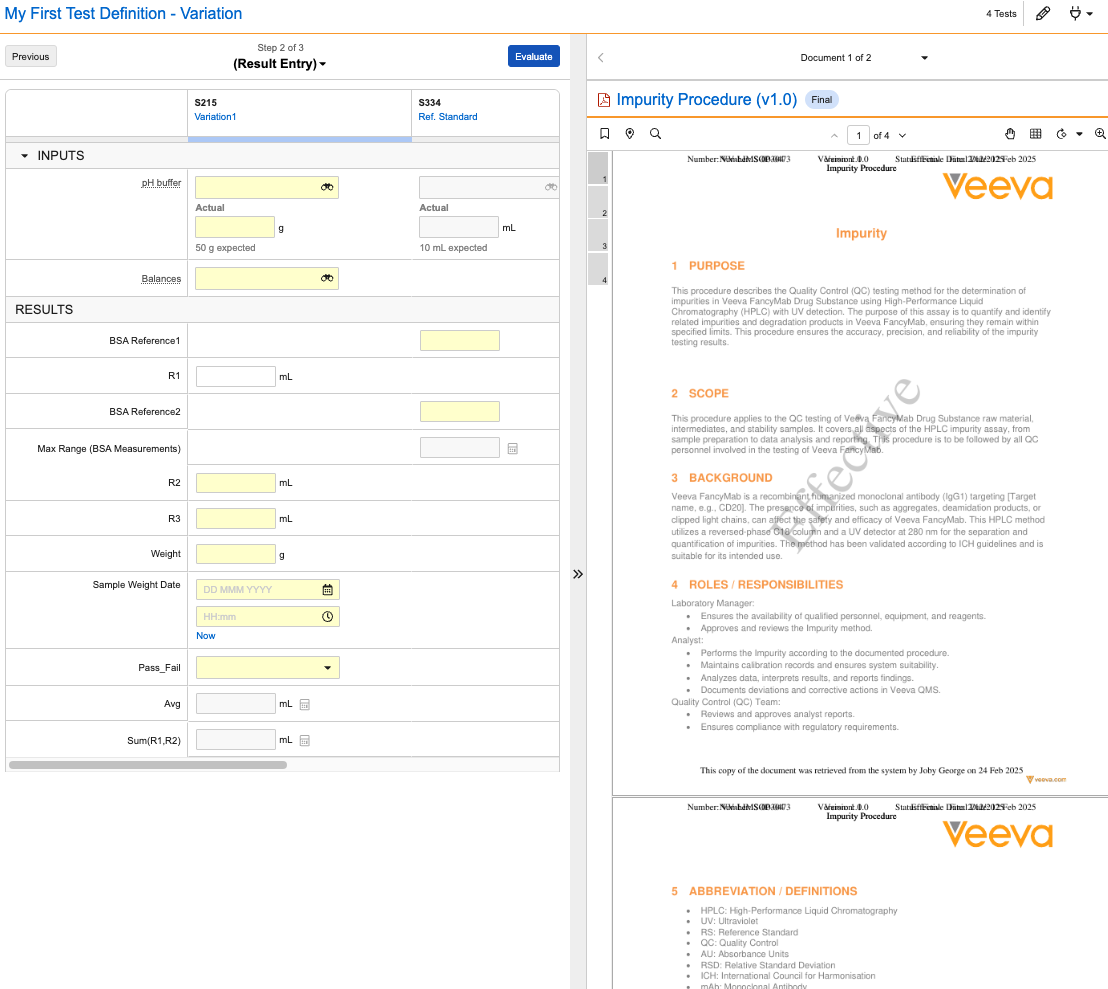This screenshot has width=1108, height=989.
Task: Click the BSA Reference2 input field
Action: click(x=460, y=411)
